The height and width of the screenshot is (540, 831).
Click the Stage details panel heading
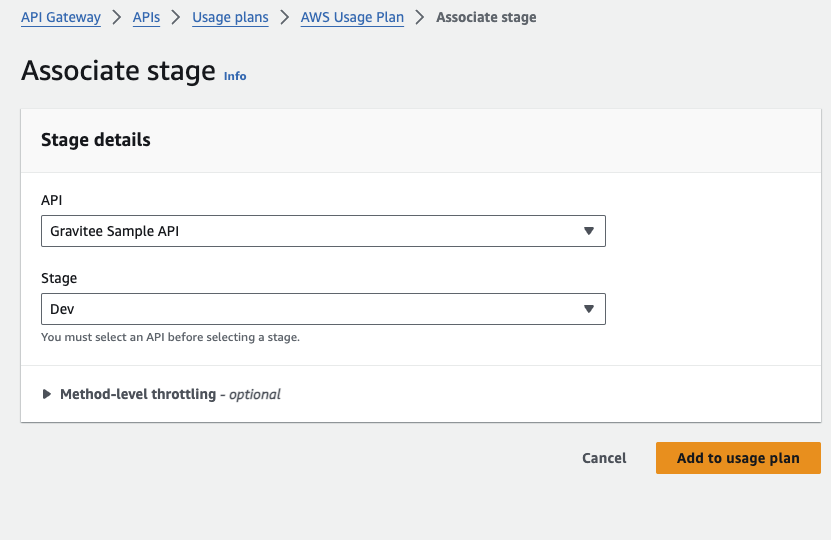point(96,140)
